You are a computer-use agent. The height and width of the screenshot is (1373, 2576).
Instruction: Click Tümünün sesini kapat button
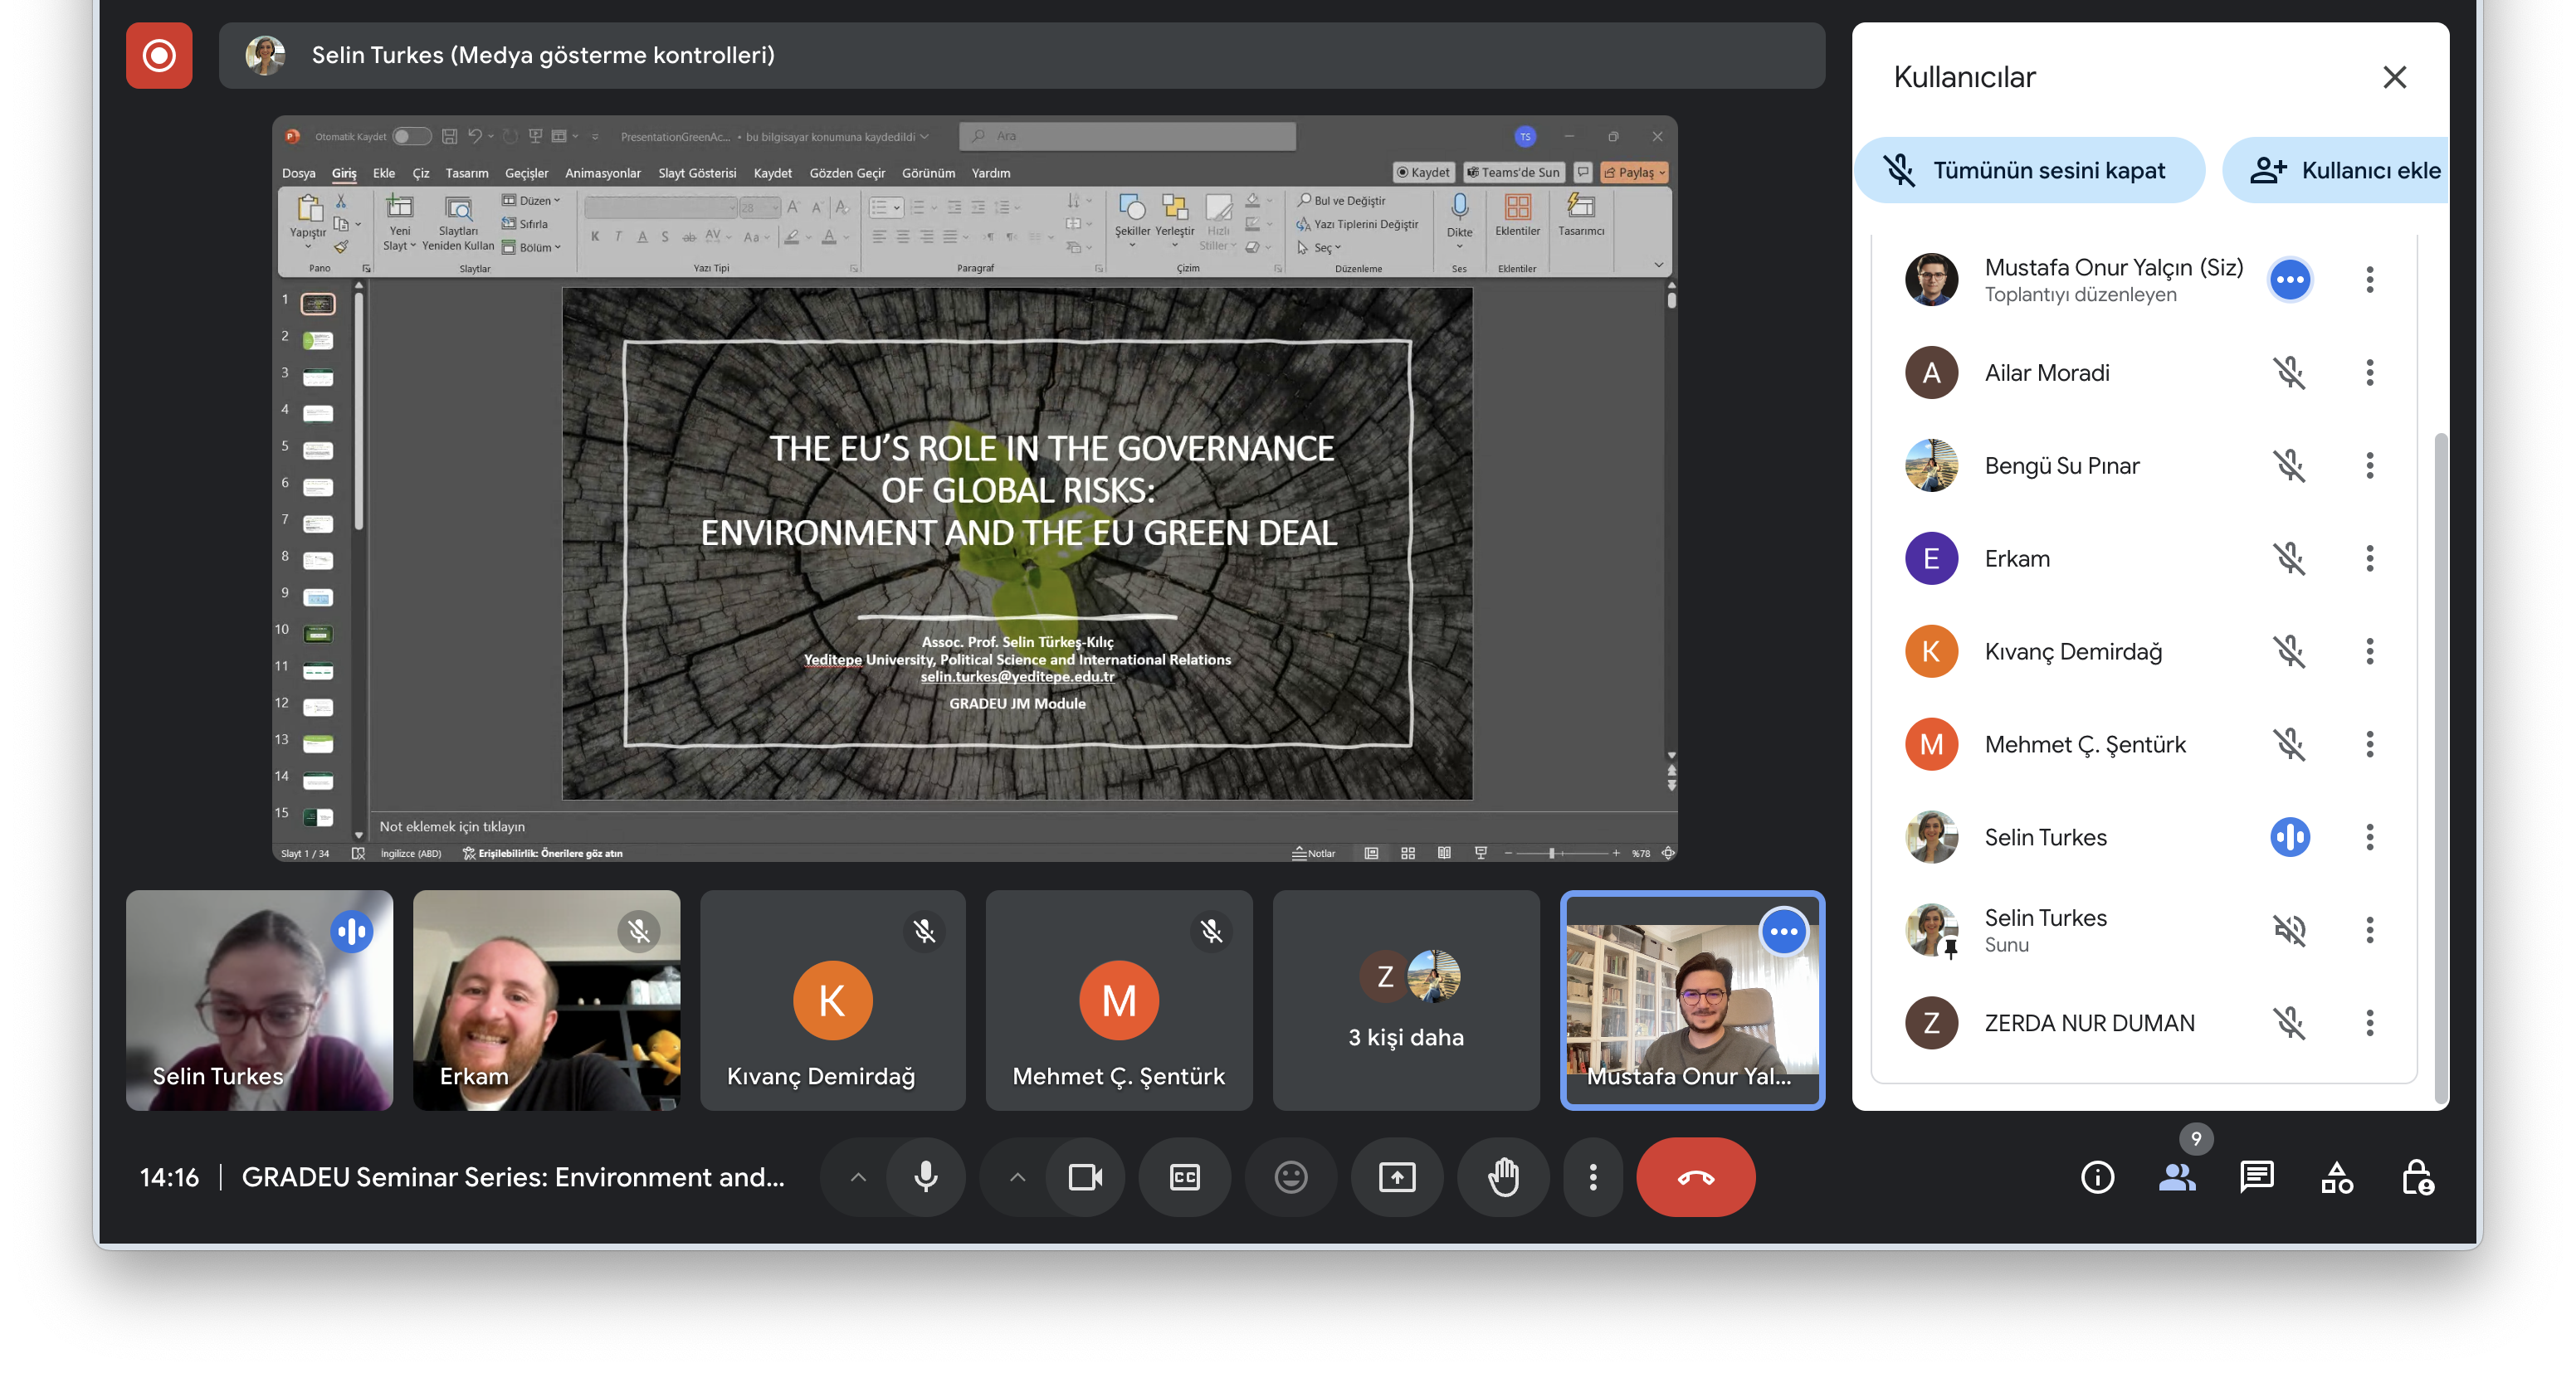point(2029,170)
